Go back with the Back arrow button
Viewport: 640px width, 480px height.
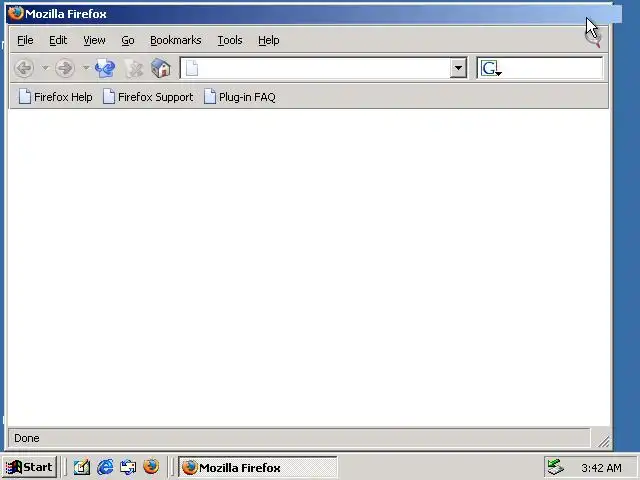[x=24, y=68]
